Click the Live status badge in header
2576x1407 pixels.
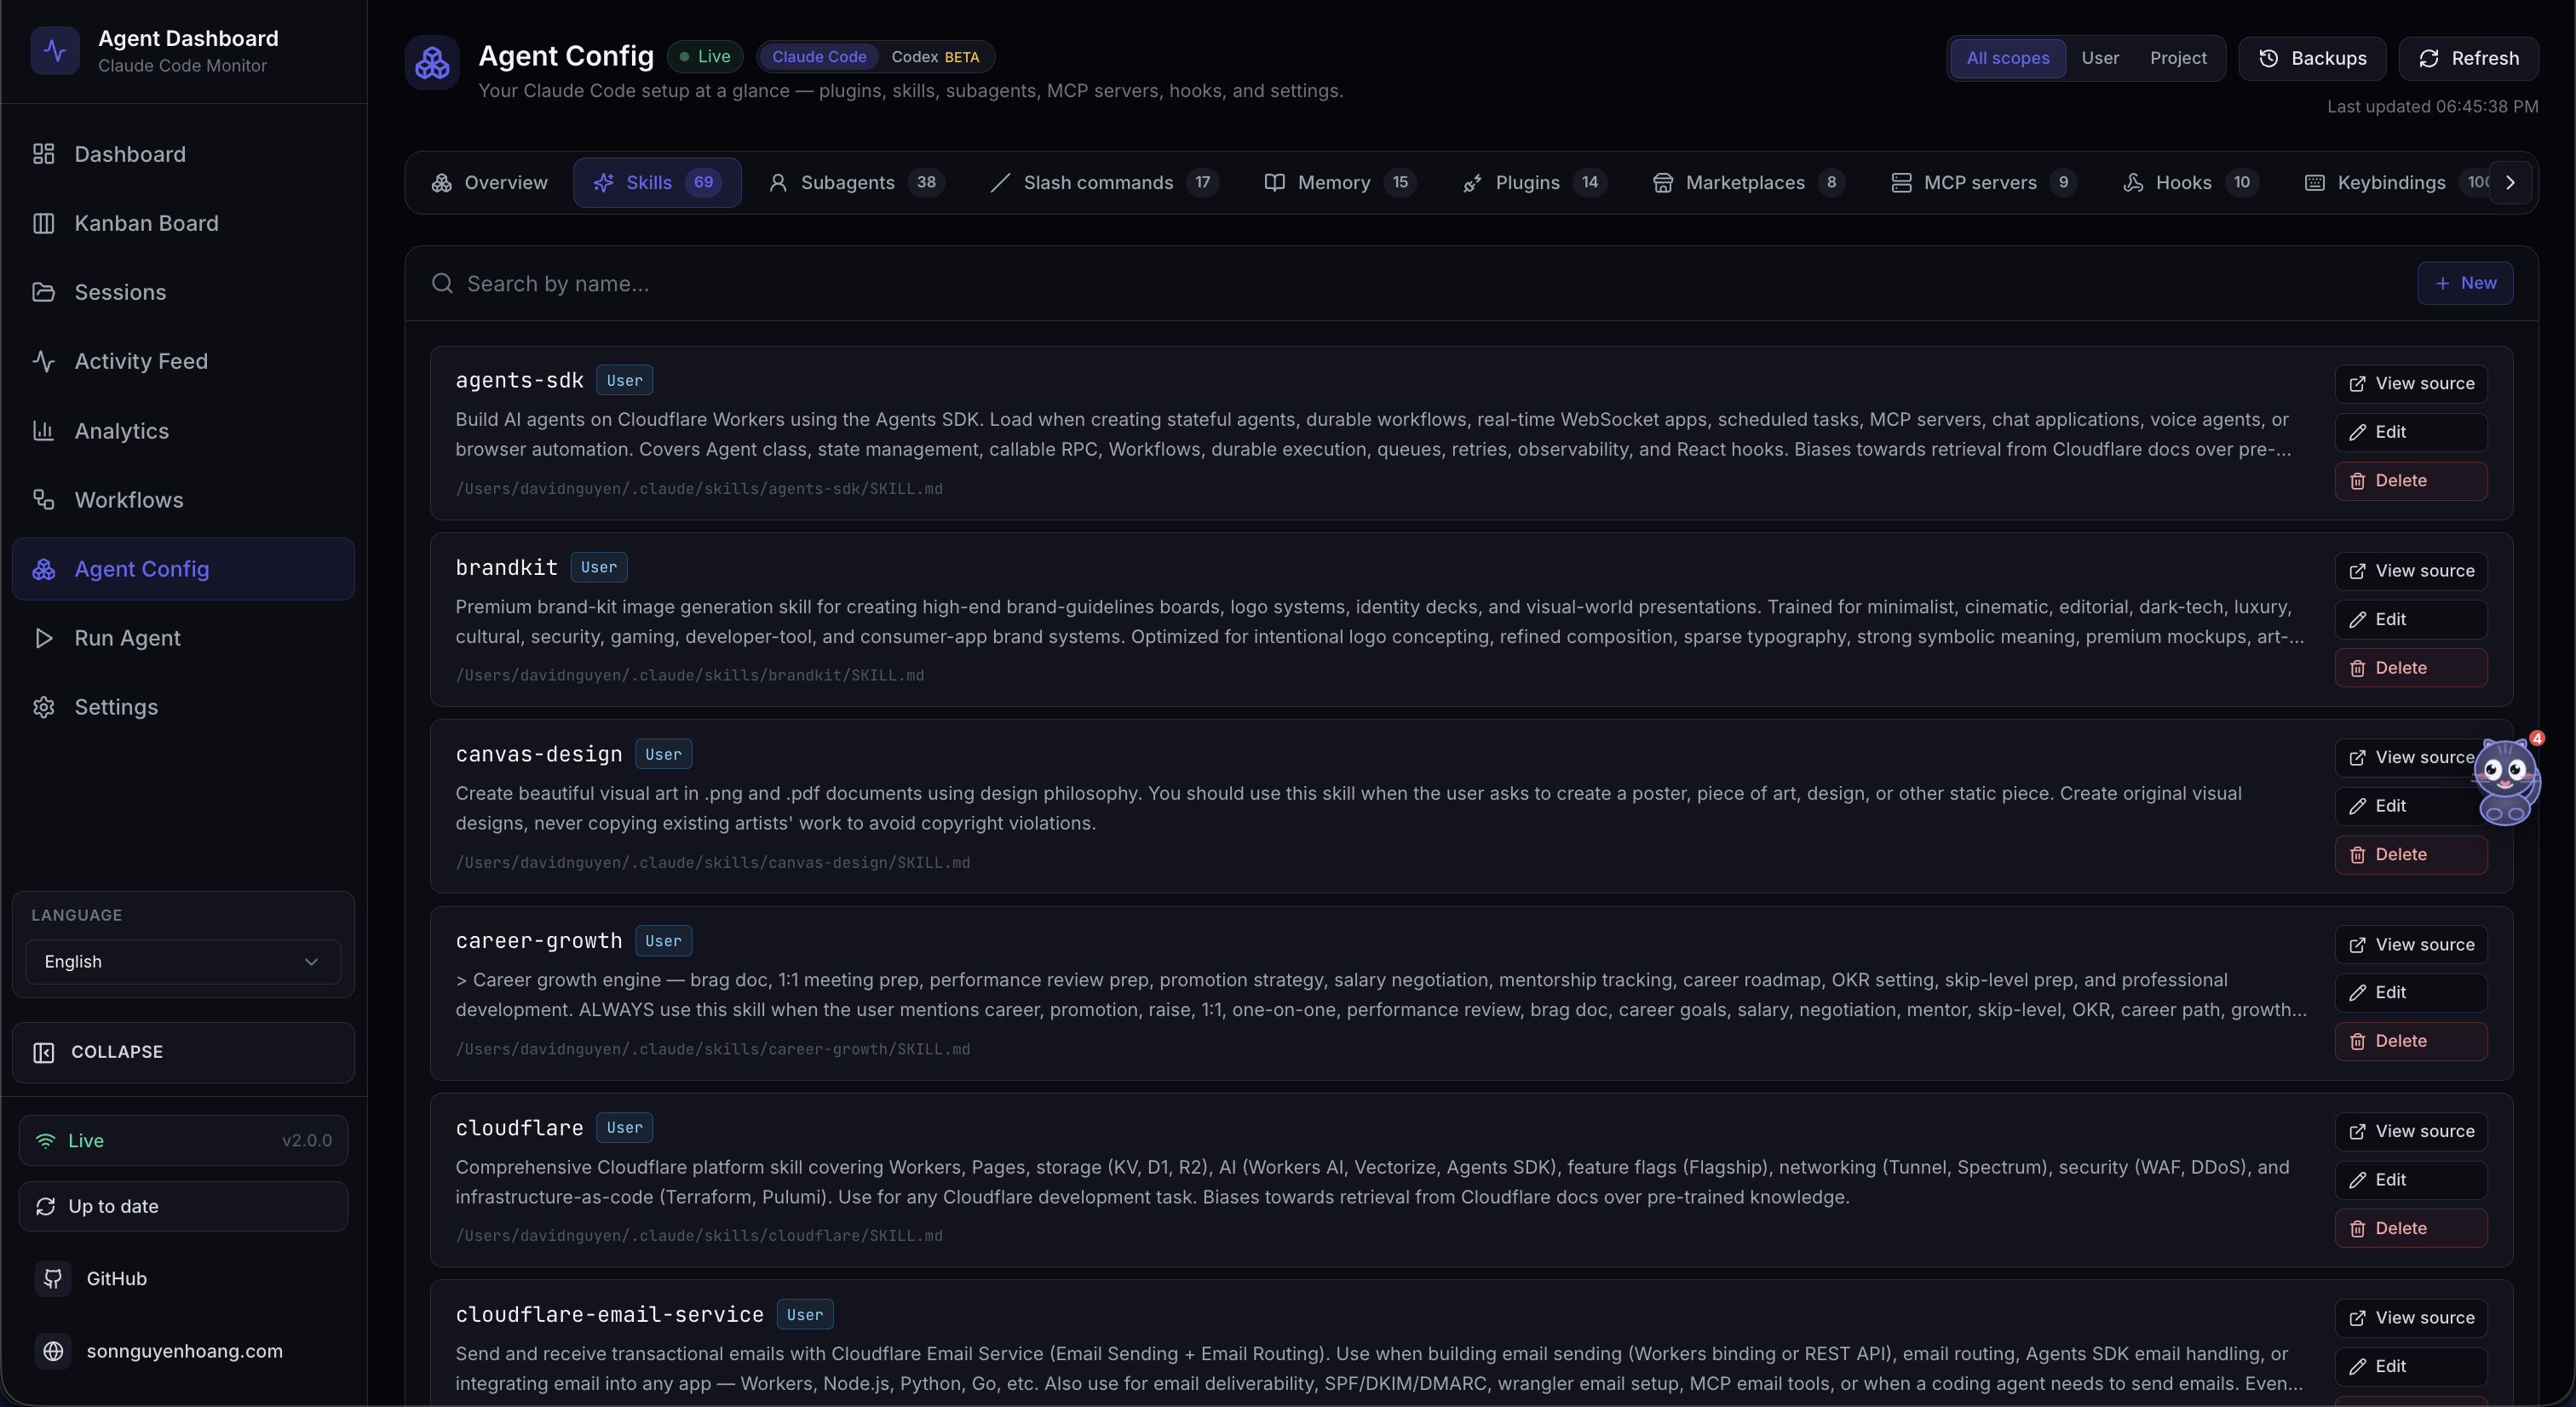704,57
